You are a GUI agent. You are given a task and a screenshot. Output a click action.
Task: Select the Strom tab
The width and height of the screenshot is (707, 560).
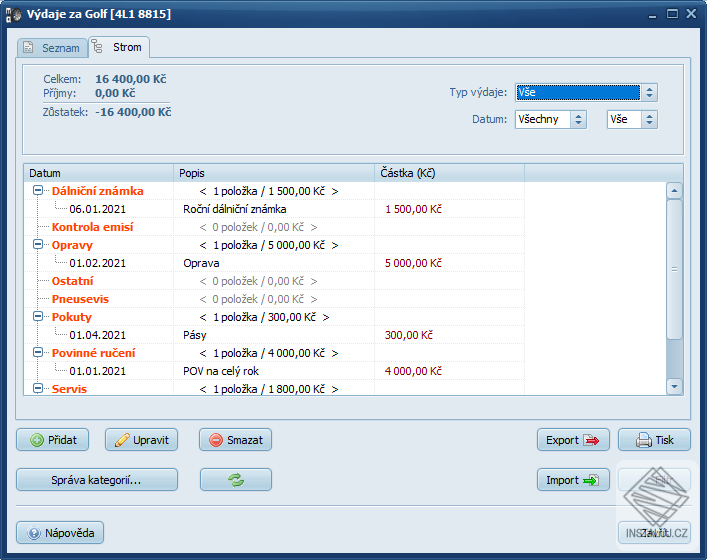pyautogui.click(x=119, y=47)
